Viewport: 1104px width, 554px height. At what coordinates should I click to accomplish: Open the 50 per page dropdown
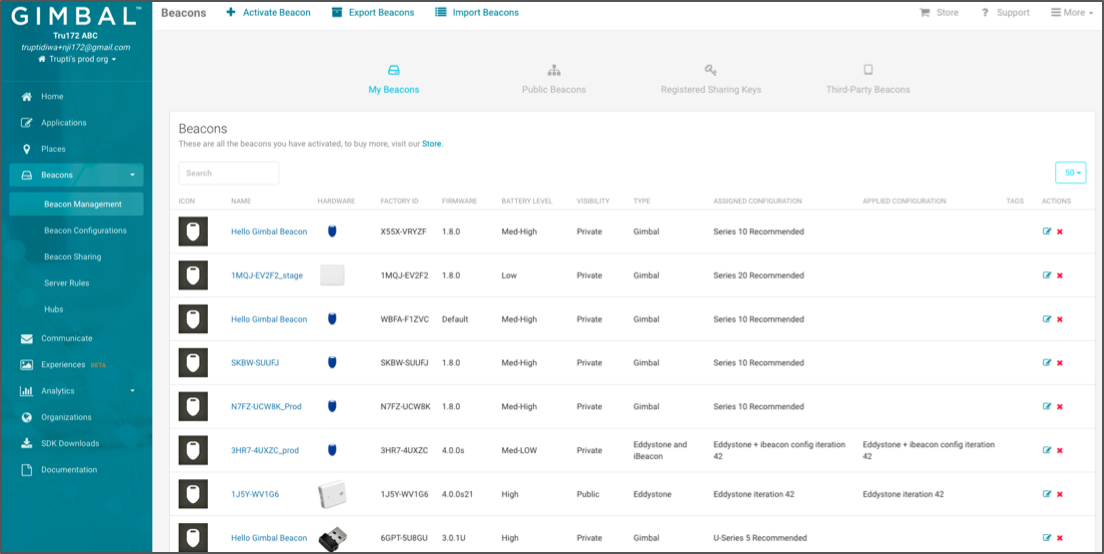pyautogui.click(x=1070, y=173)
